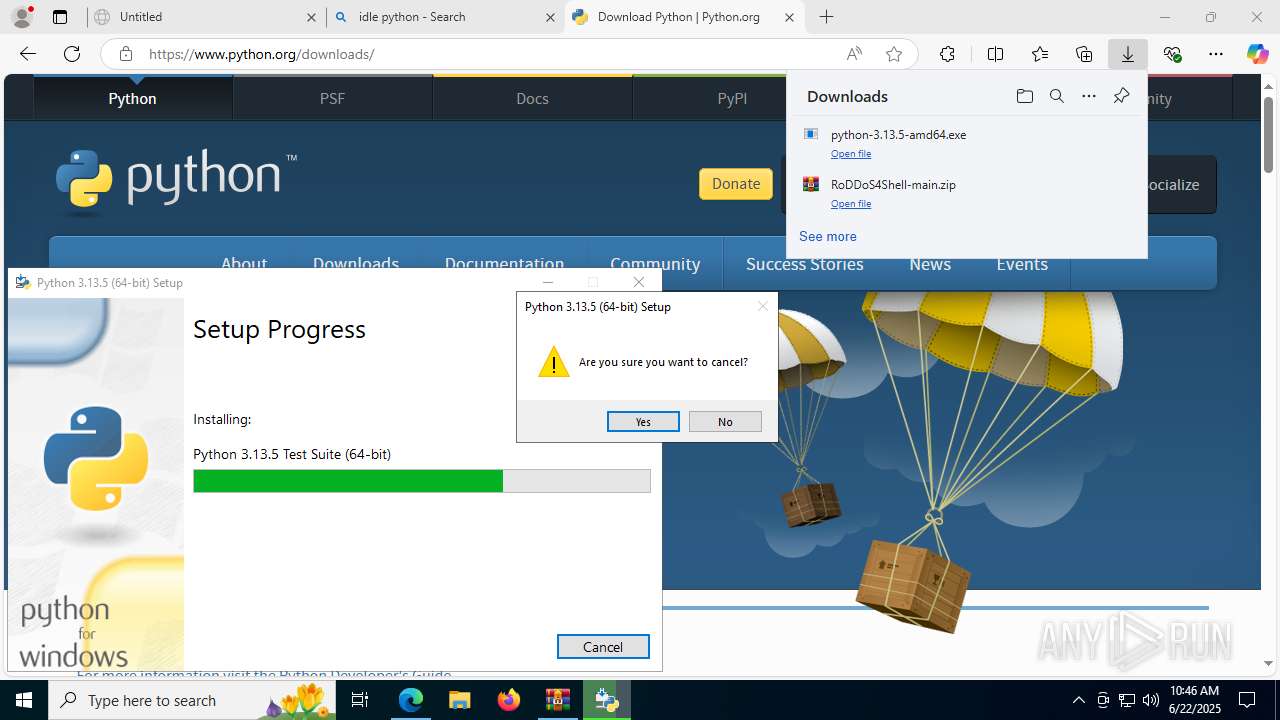The height and width of the screenshot is (720, 1280).
Task: Open News in the site menu
Action: 930,264
